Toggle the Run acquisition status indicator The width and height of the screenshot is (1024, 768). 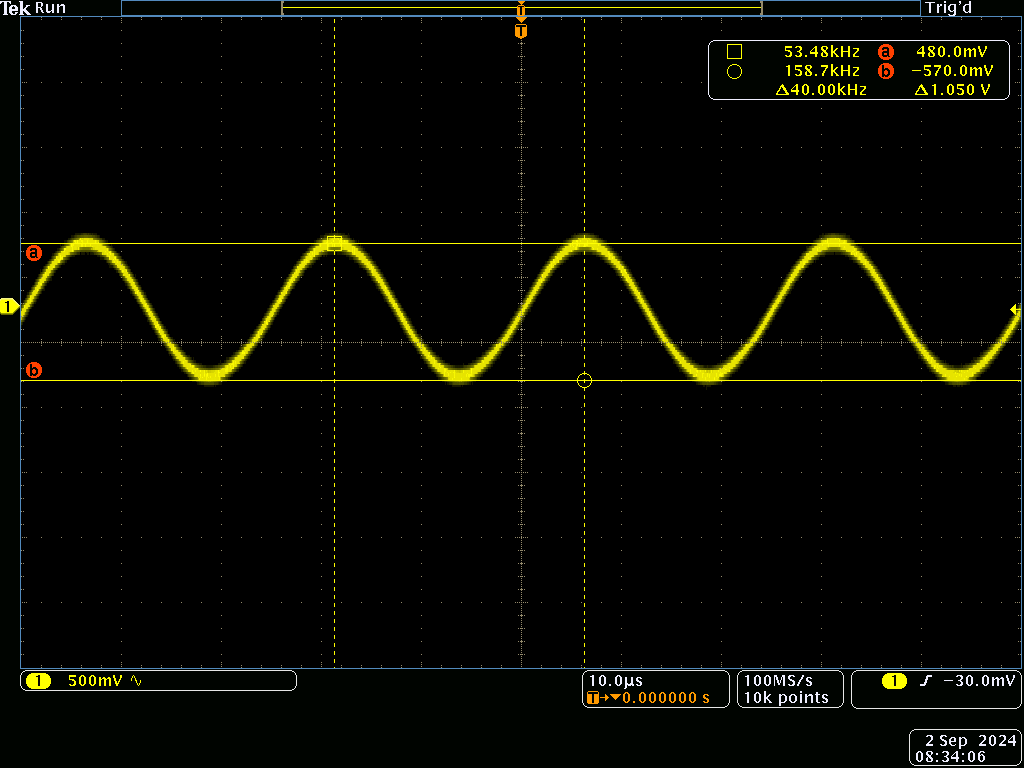tap(51, 8)
